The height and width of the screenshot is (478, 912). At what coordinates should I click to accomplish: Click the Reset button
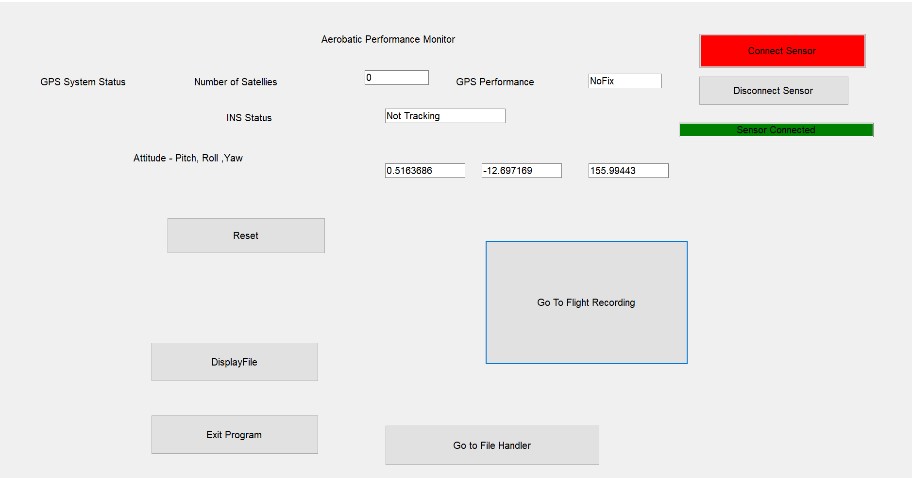246,236
